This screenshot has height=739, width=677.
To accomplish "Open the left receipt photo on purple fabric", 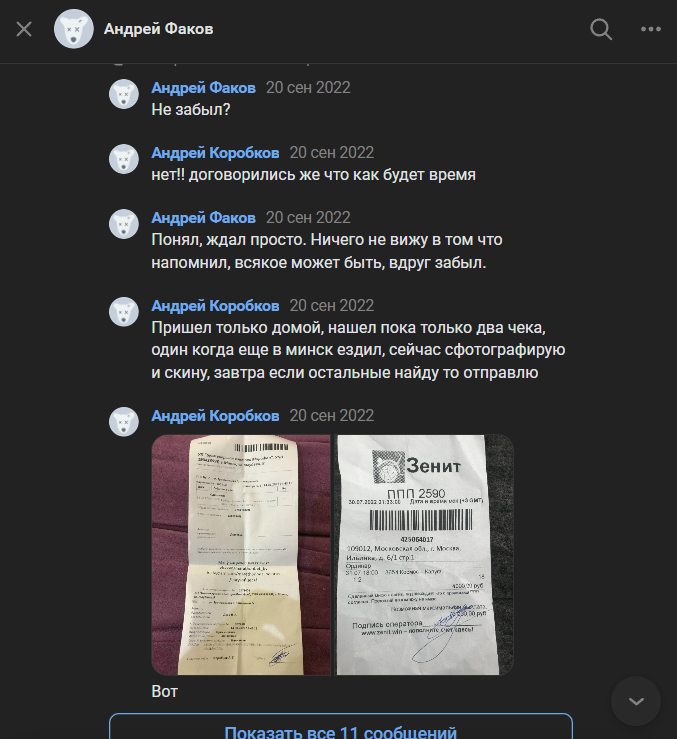I will 241,555.
